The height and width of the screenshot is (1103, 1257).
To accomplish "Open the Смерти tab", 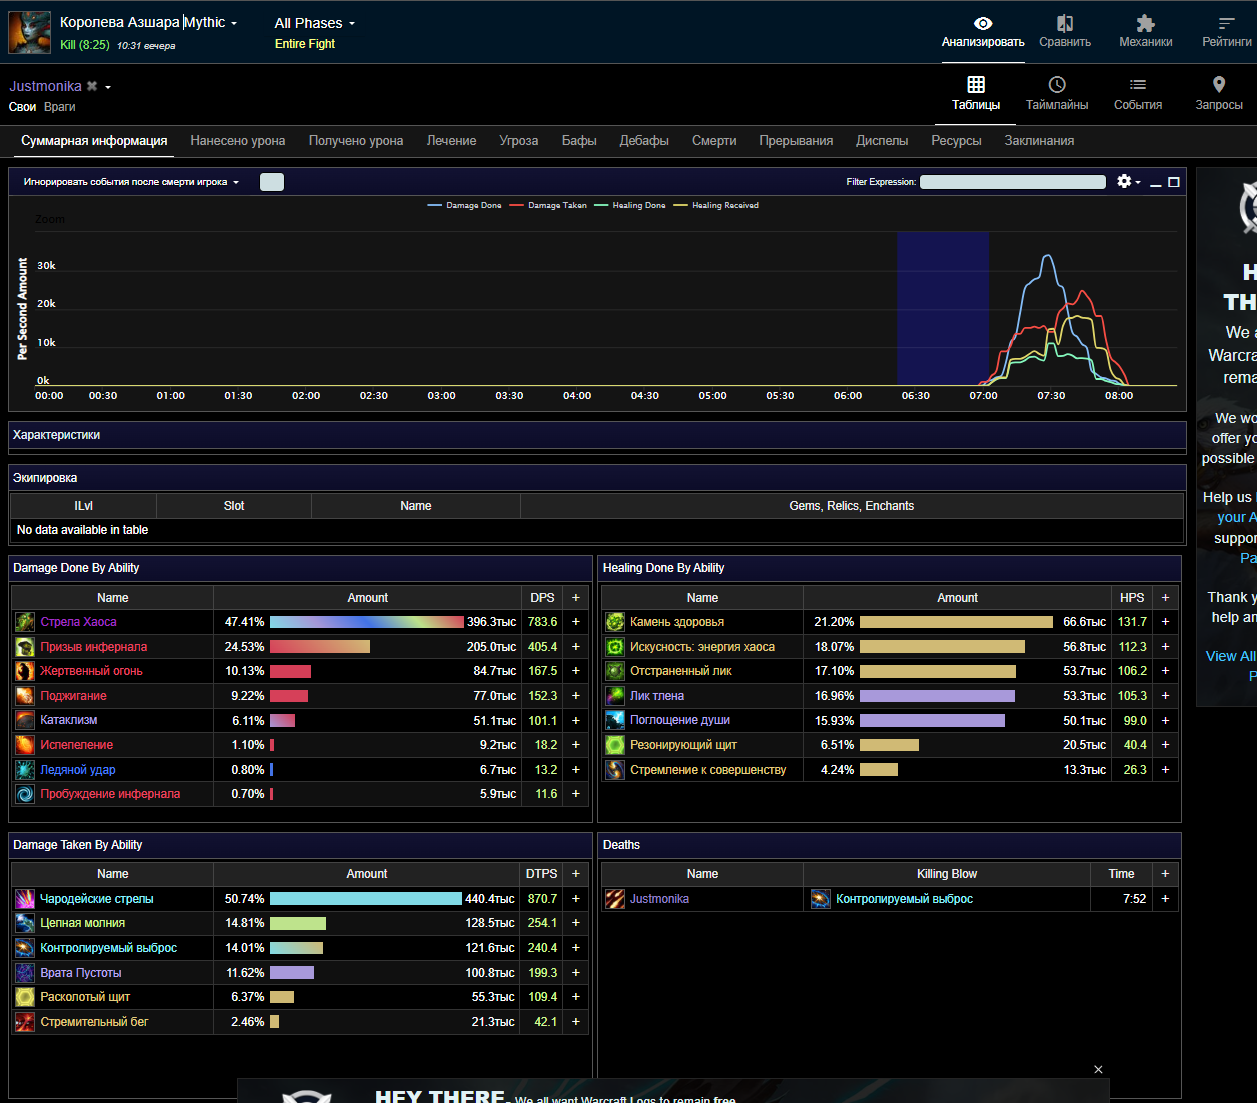I will coord(713,141).
